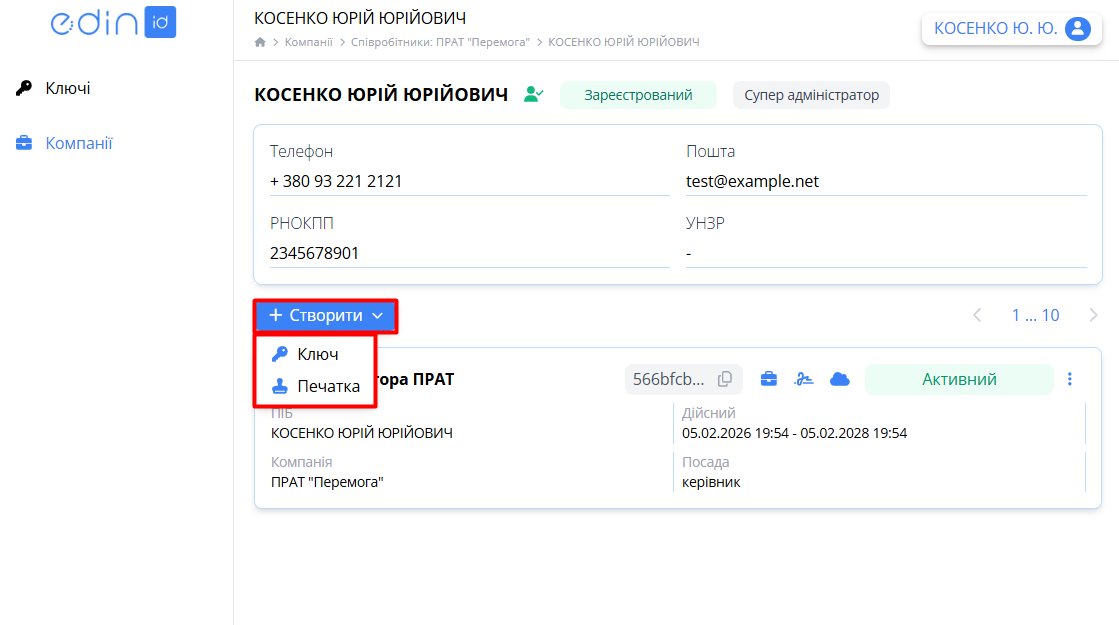This screenshot has width=1119, height=625.
Task: Click the 'Активний' status badge
Action: [x=959, y=380]
